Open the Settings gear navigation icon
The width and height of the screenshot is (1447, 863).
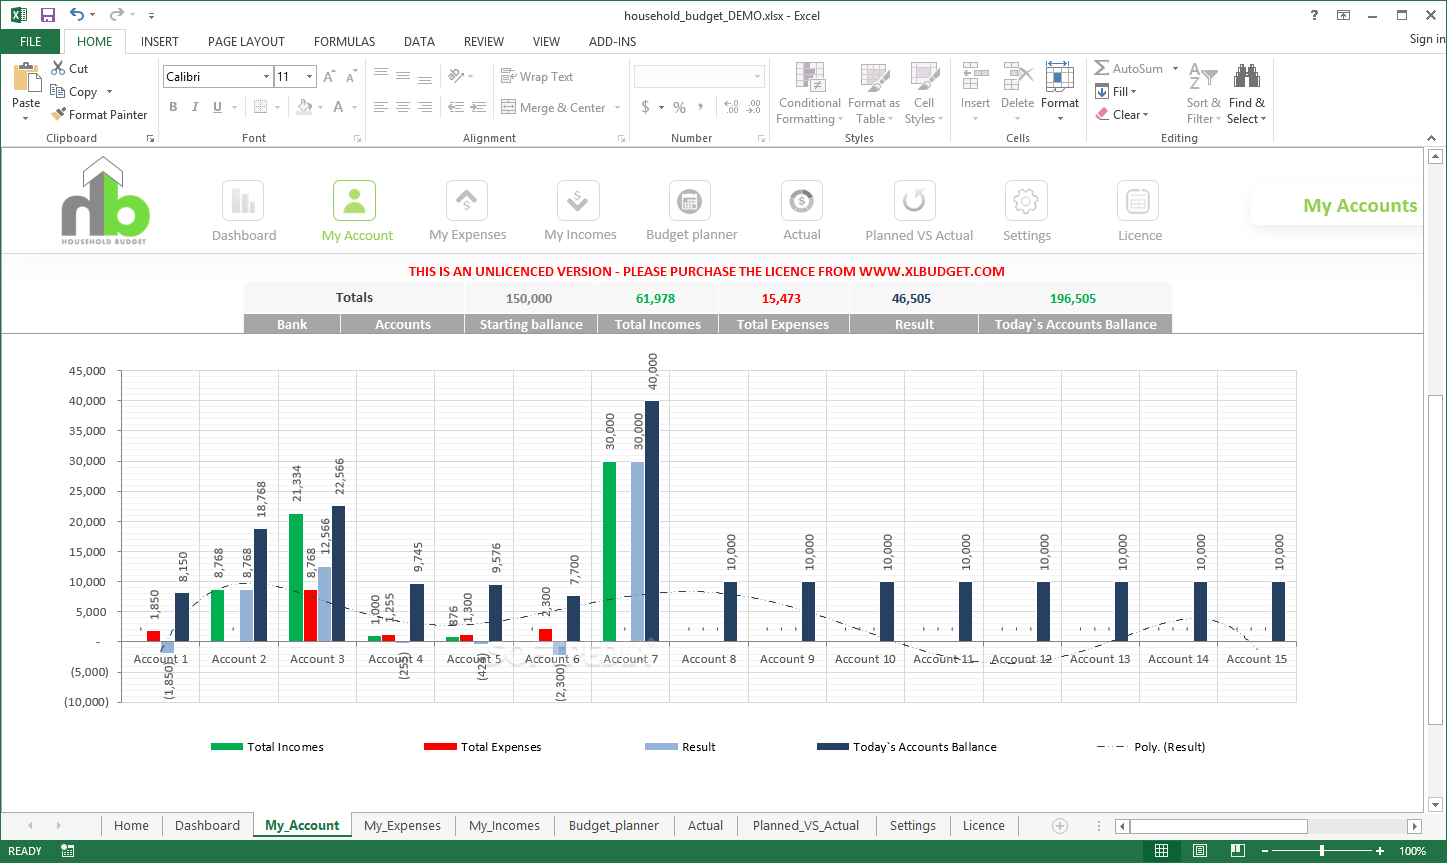(1025, 201)
